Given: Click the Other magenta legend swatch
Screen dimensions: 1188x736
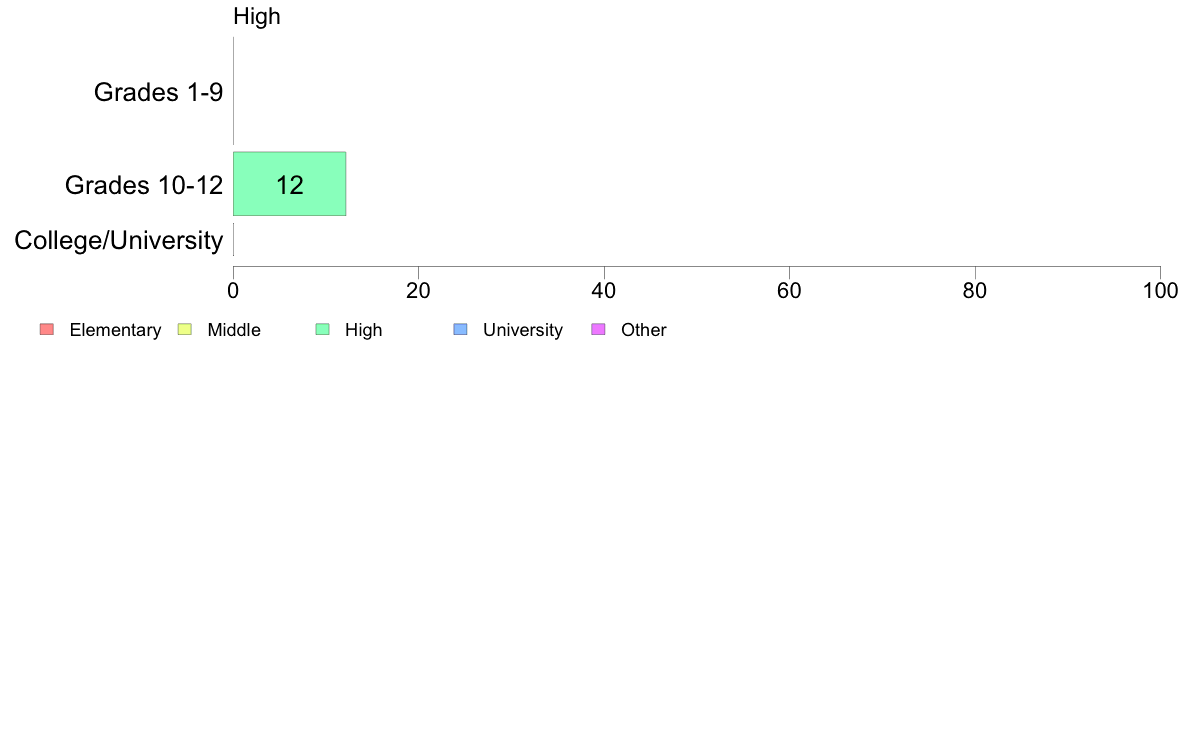Looking at the screenshot, I should pyautogui.click(x=599, y=329).
